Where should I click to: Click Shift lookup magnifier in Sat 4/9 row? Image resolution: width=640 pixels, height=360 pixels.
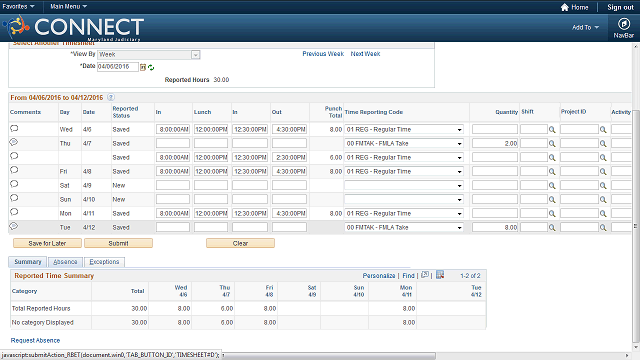[x=552, y=186]
